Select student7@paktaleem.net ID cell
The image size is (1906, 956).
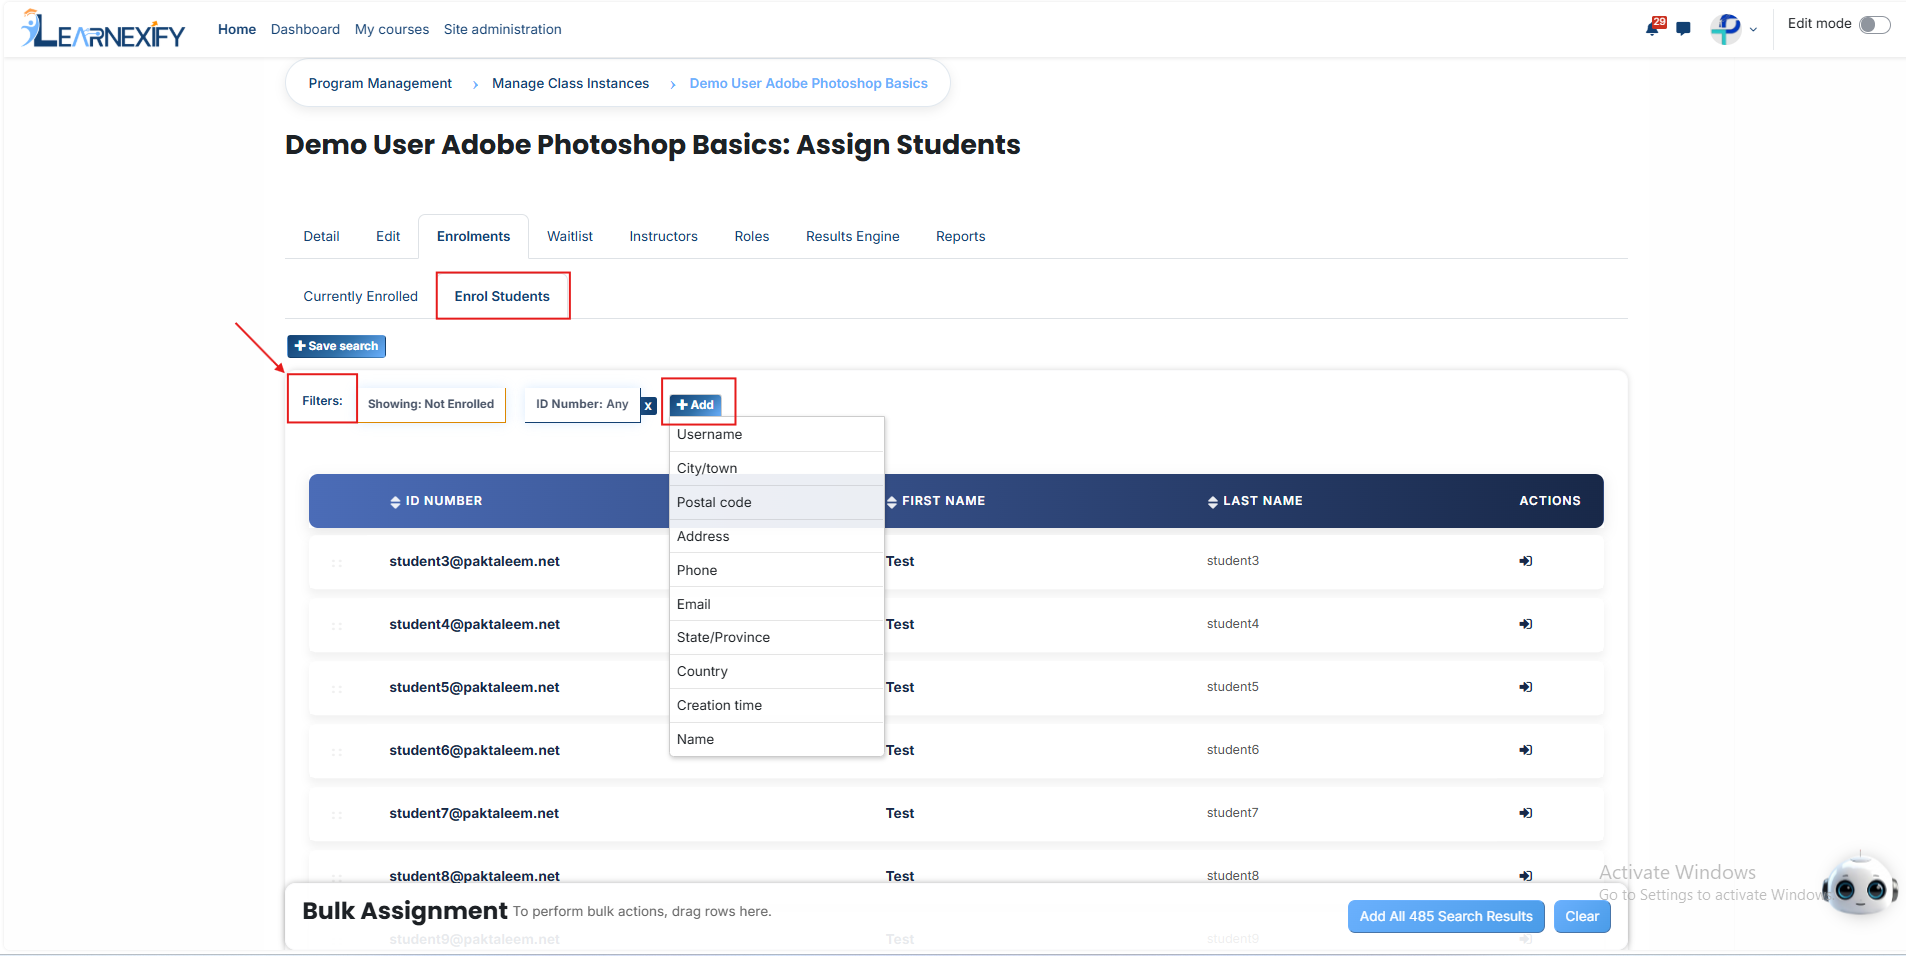[x=474, y=813]
